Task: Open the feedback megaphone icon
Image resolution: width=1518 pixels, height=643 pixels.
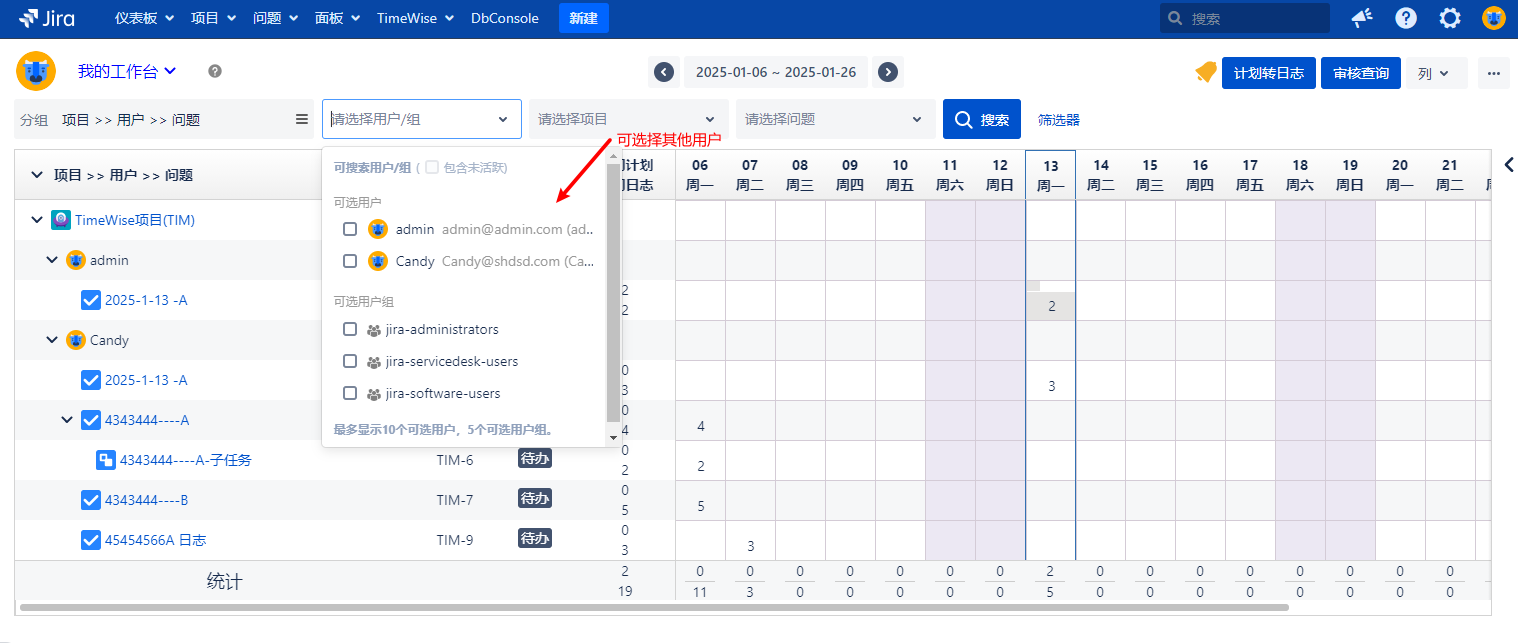Action: [1362, 18]
